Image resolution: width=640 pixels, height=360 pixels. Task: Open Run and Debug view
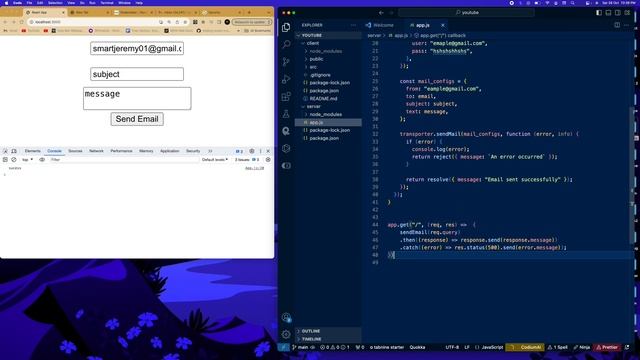pyautogui.click(x=286, y=79)
